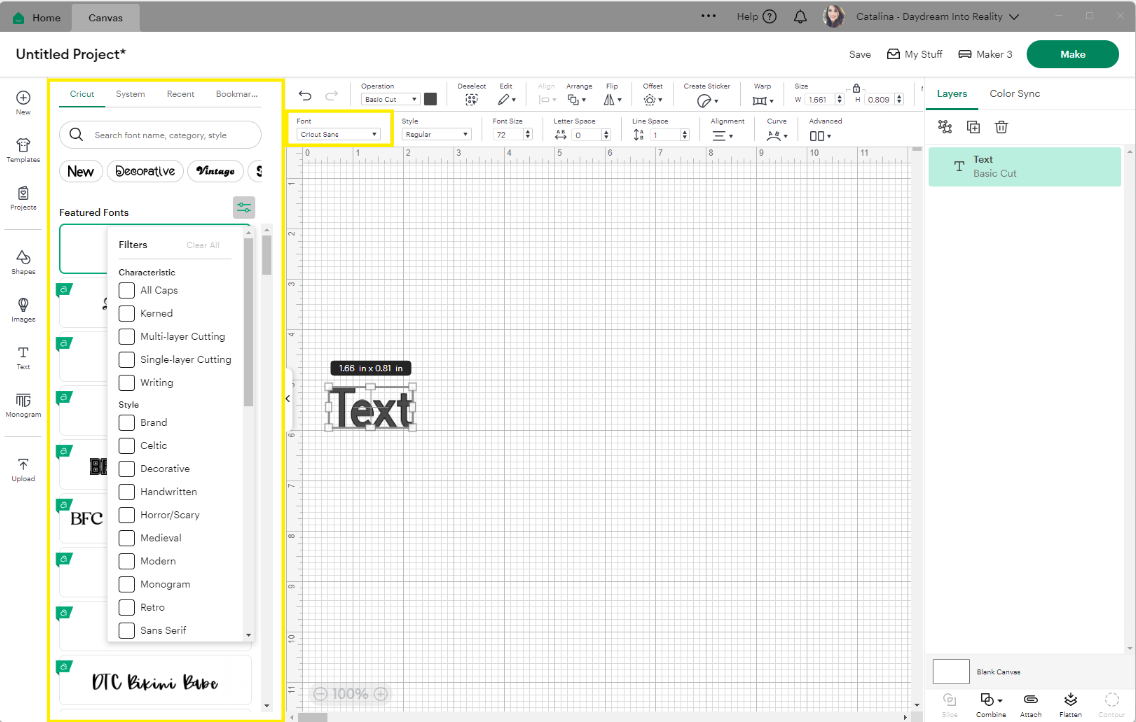Screen dimensions: 1136x722
Task: Open the Edit pencil menu
Action: pyautogui.click(x=506, y=99)
